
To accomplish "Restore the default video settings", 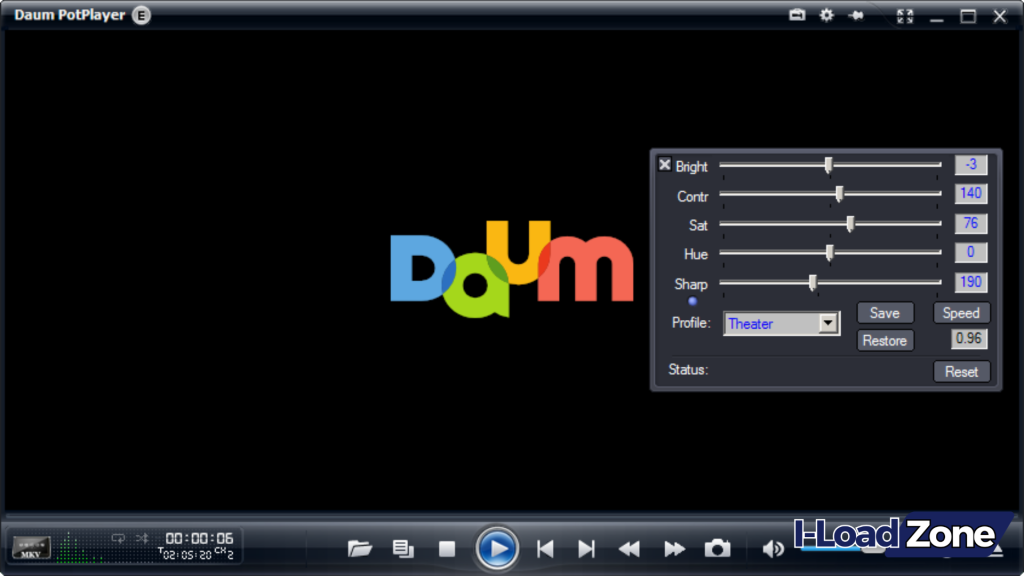I will click(x=885, y=340).
